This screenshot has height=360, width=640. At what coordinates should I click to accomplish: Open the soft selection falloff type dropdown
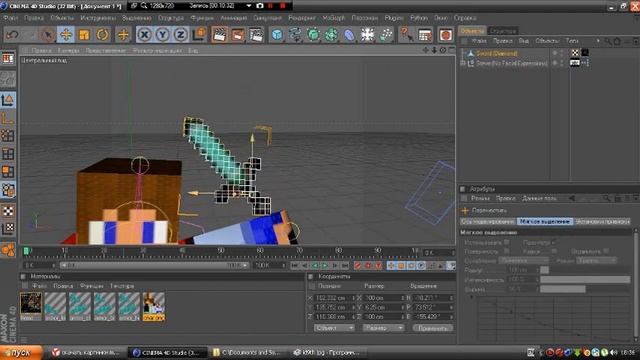click(524, 260)
